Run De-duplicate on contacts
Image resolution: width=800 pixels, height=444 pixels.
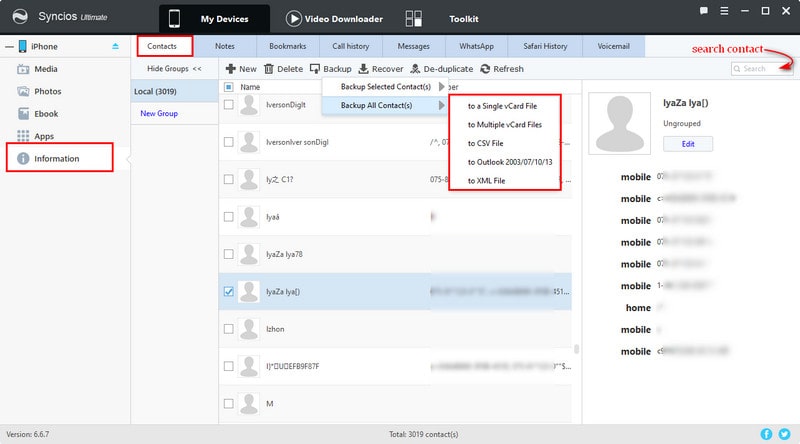pyautogui.click(x=438, y=69)
